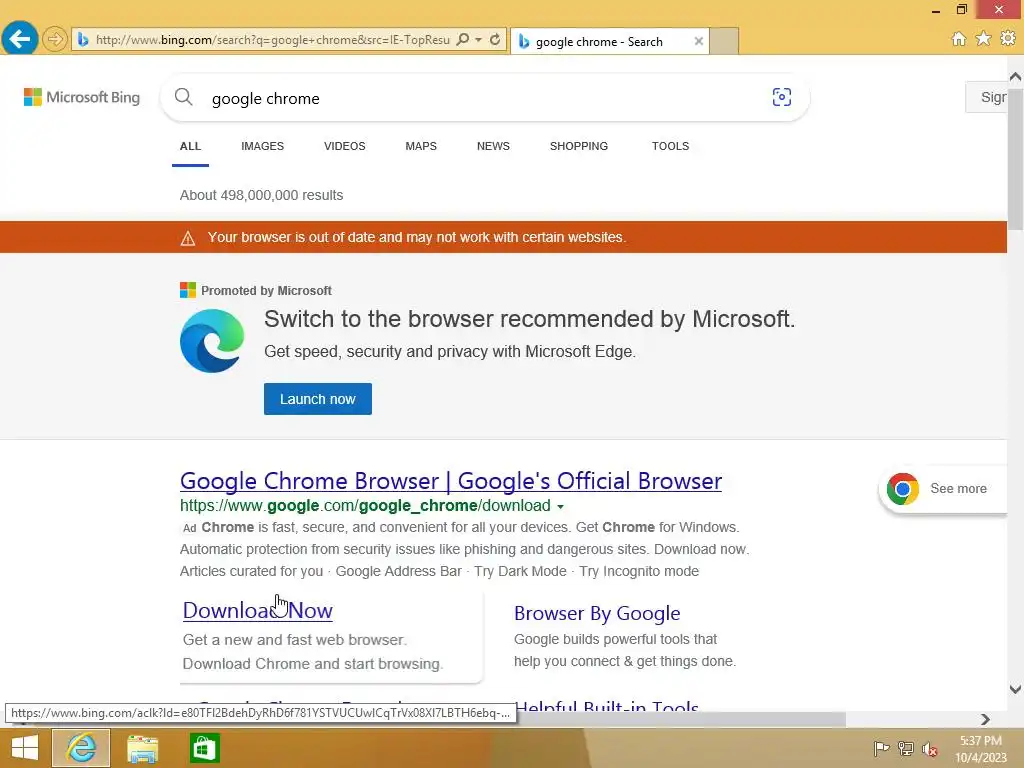Open Google Chrome Browser official result link

(x=451, y=481)
